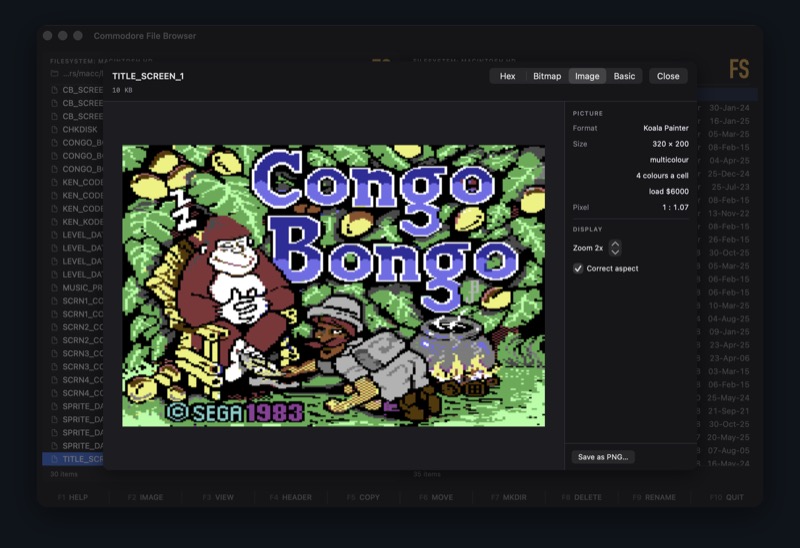Click F3 VIEW in the function bar
The image size is (800, 548).
click(218, 497)
